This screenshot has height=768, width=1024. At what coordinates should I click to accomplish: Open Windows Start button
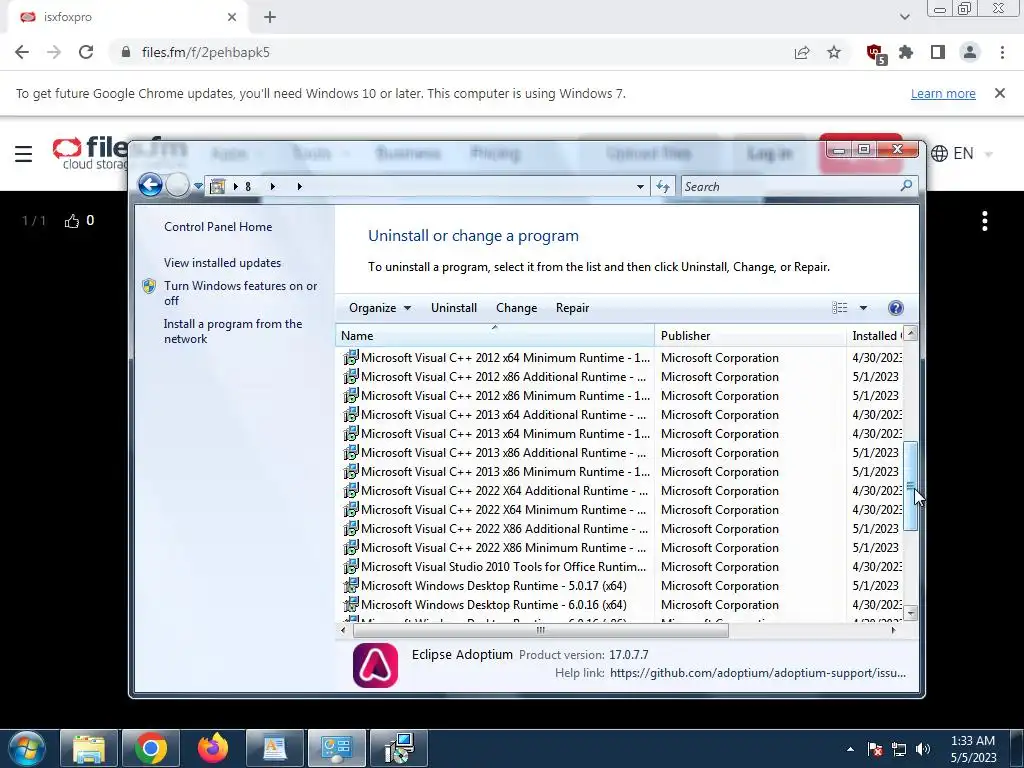click(27, 748)
